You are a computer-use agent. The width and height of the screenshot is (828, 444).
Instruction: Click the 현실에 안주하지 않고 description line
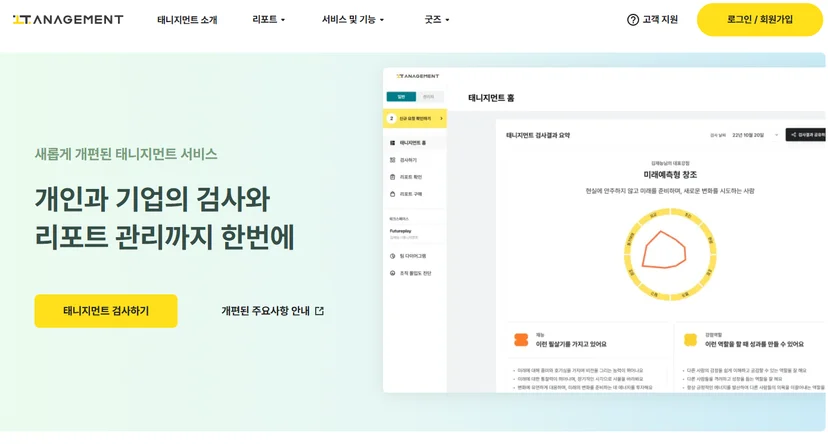[670, 191]
